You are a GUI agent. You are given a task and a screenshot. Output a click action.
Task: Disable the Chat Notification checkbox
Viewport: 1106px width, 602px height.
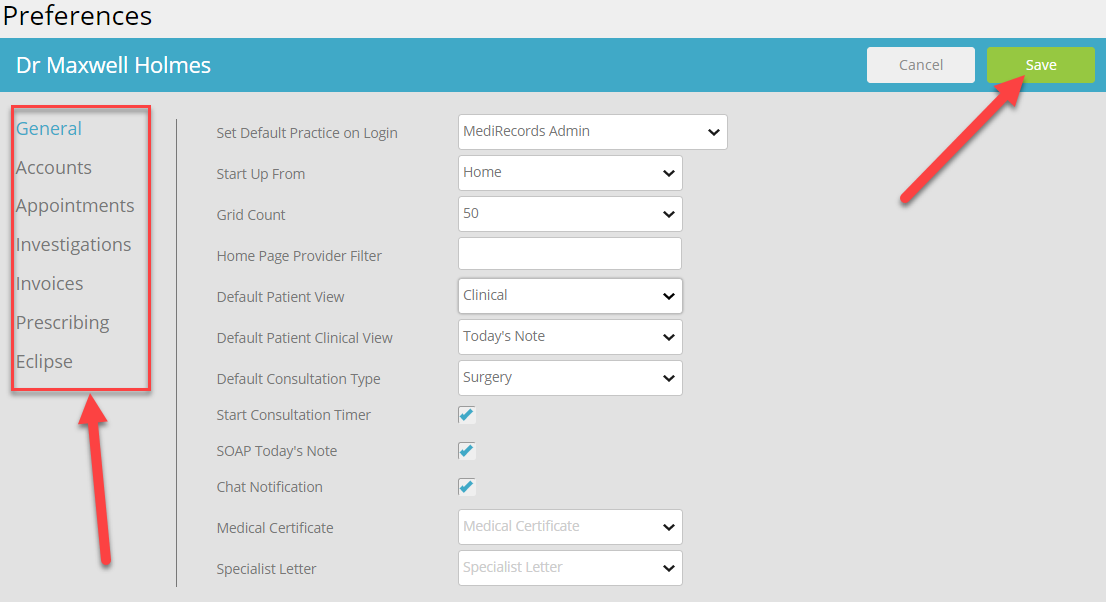coord(466,487)
